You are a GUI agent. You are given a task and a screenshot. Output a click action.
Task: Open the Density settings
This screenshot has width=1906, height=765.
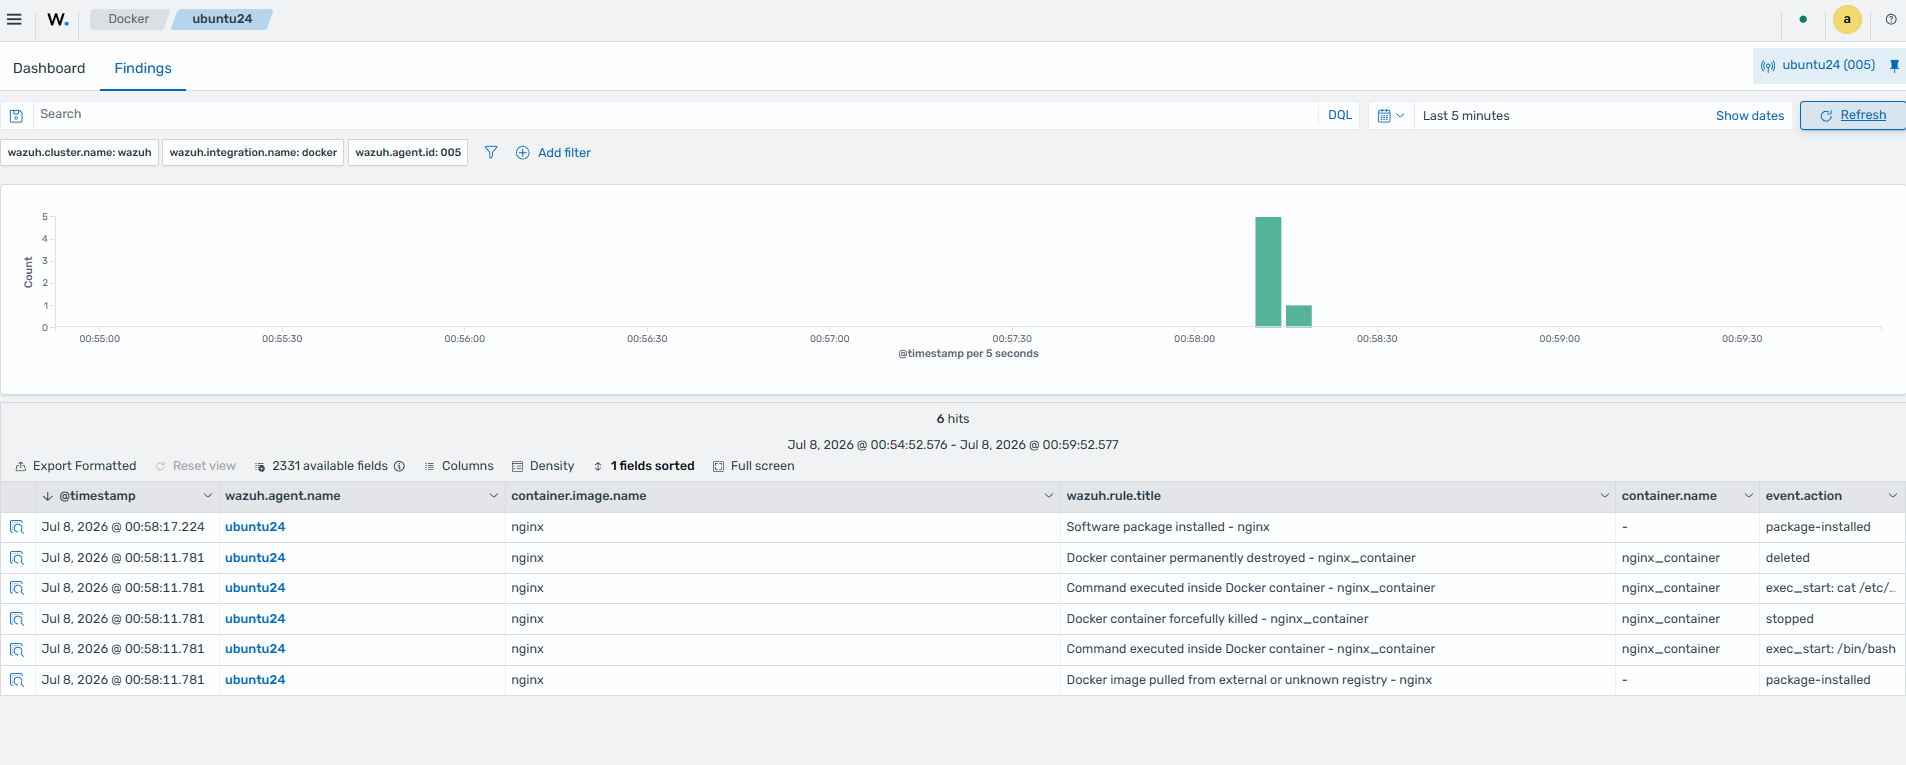point(543,466)
